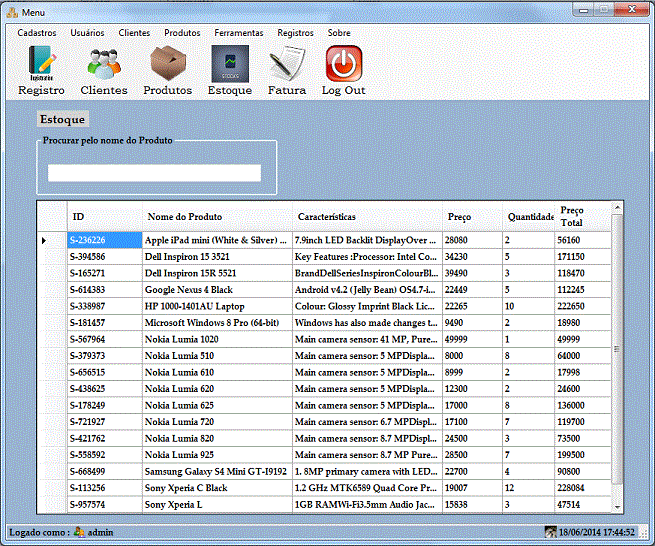This screenshot has width=655, height=546.
Task: Select the cell Sony Xperia L
Action: coord(217,504)
